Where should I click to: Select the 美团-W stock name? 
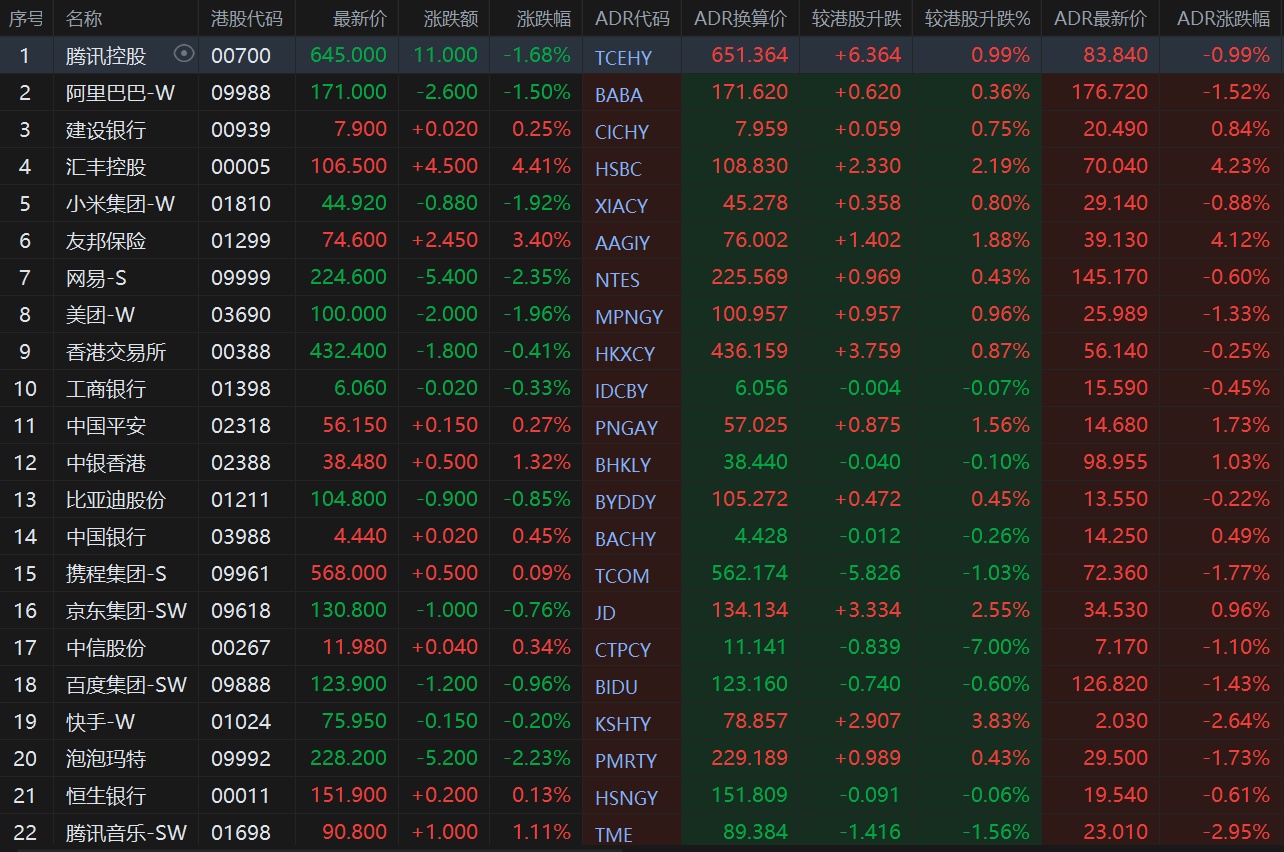click(100, 315)
